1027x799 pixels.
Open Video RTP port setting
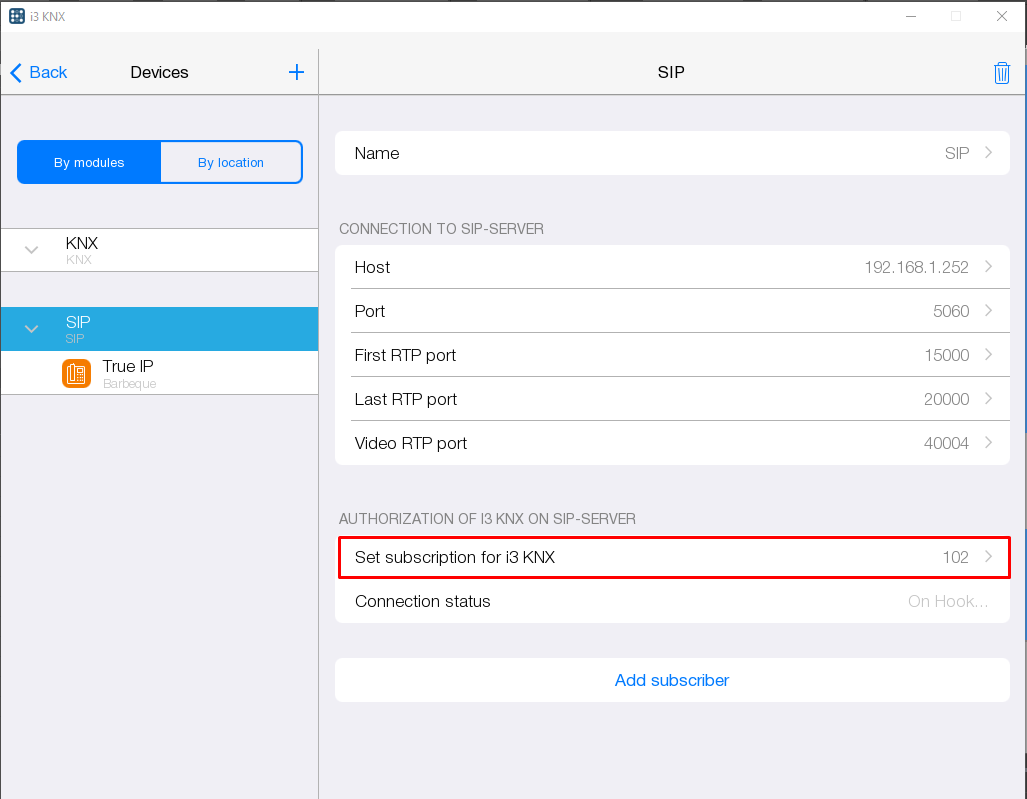(671, 443)
